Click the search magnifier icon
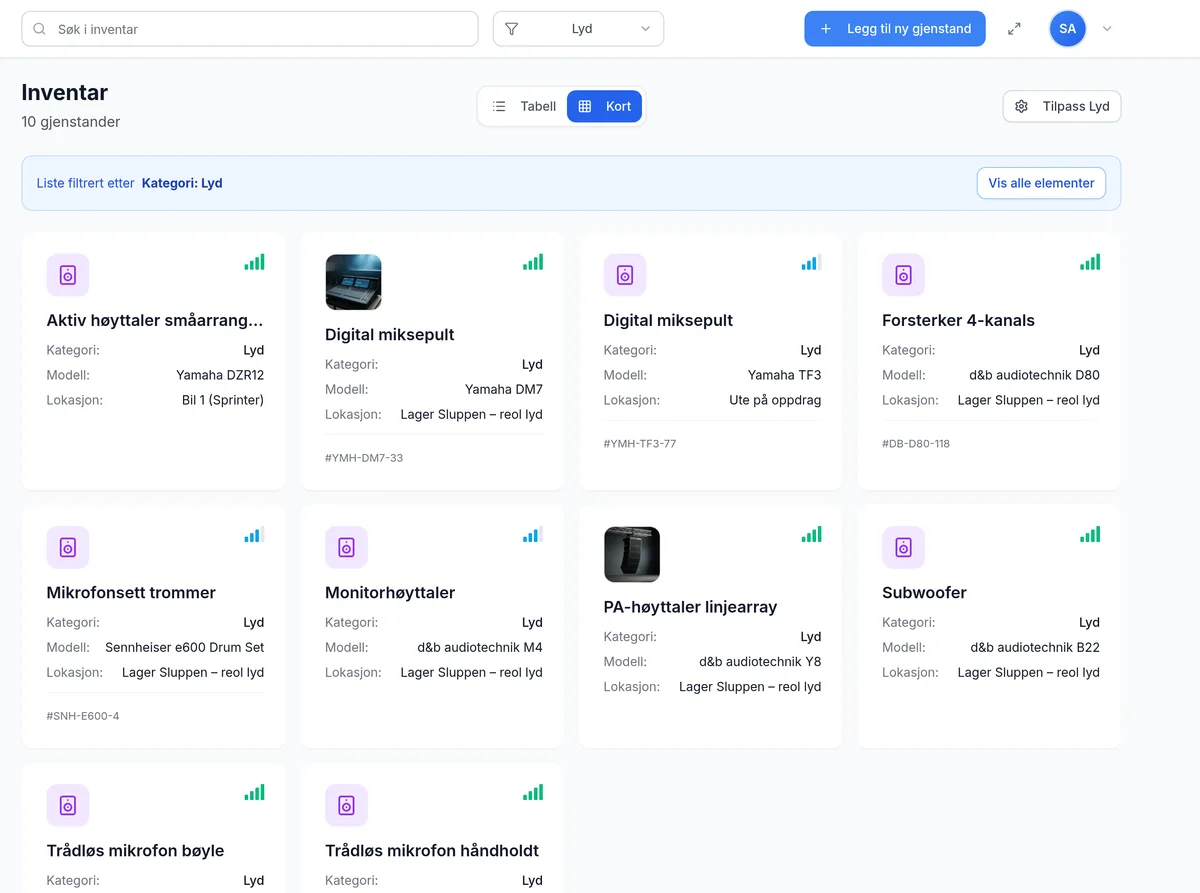 pyautogui.click(x=40, y=29)
